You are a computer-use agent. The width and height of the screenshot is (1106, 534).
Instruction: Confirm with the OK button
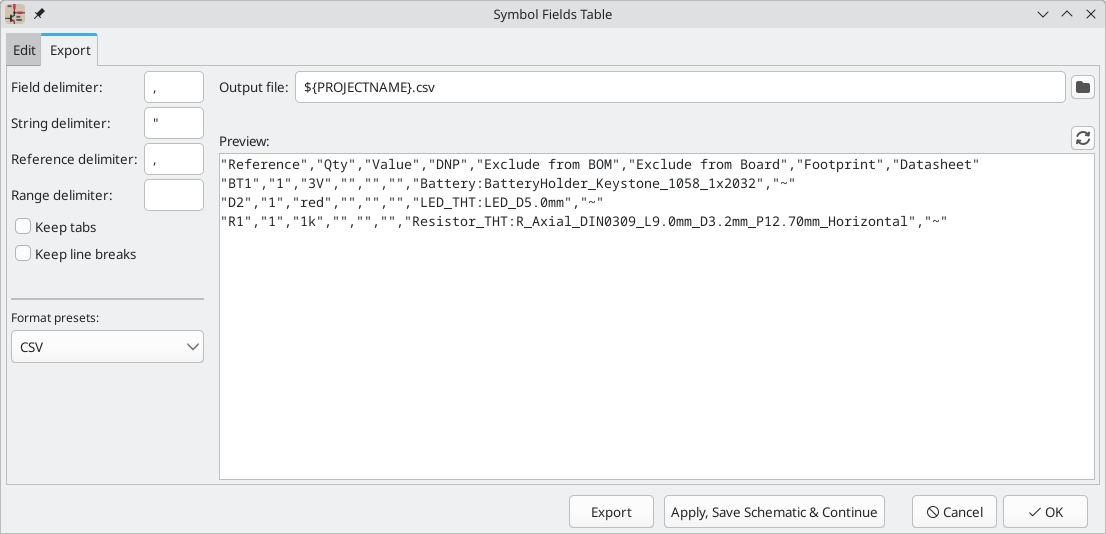[1045, 512]
